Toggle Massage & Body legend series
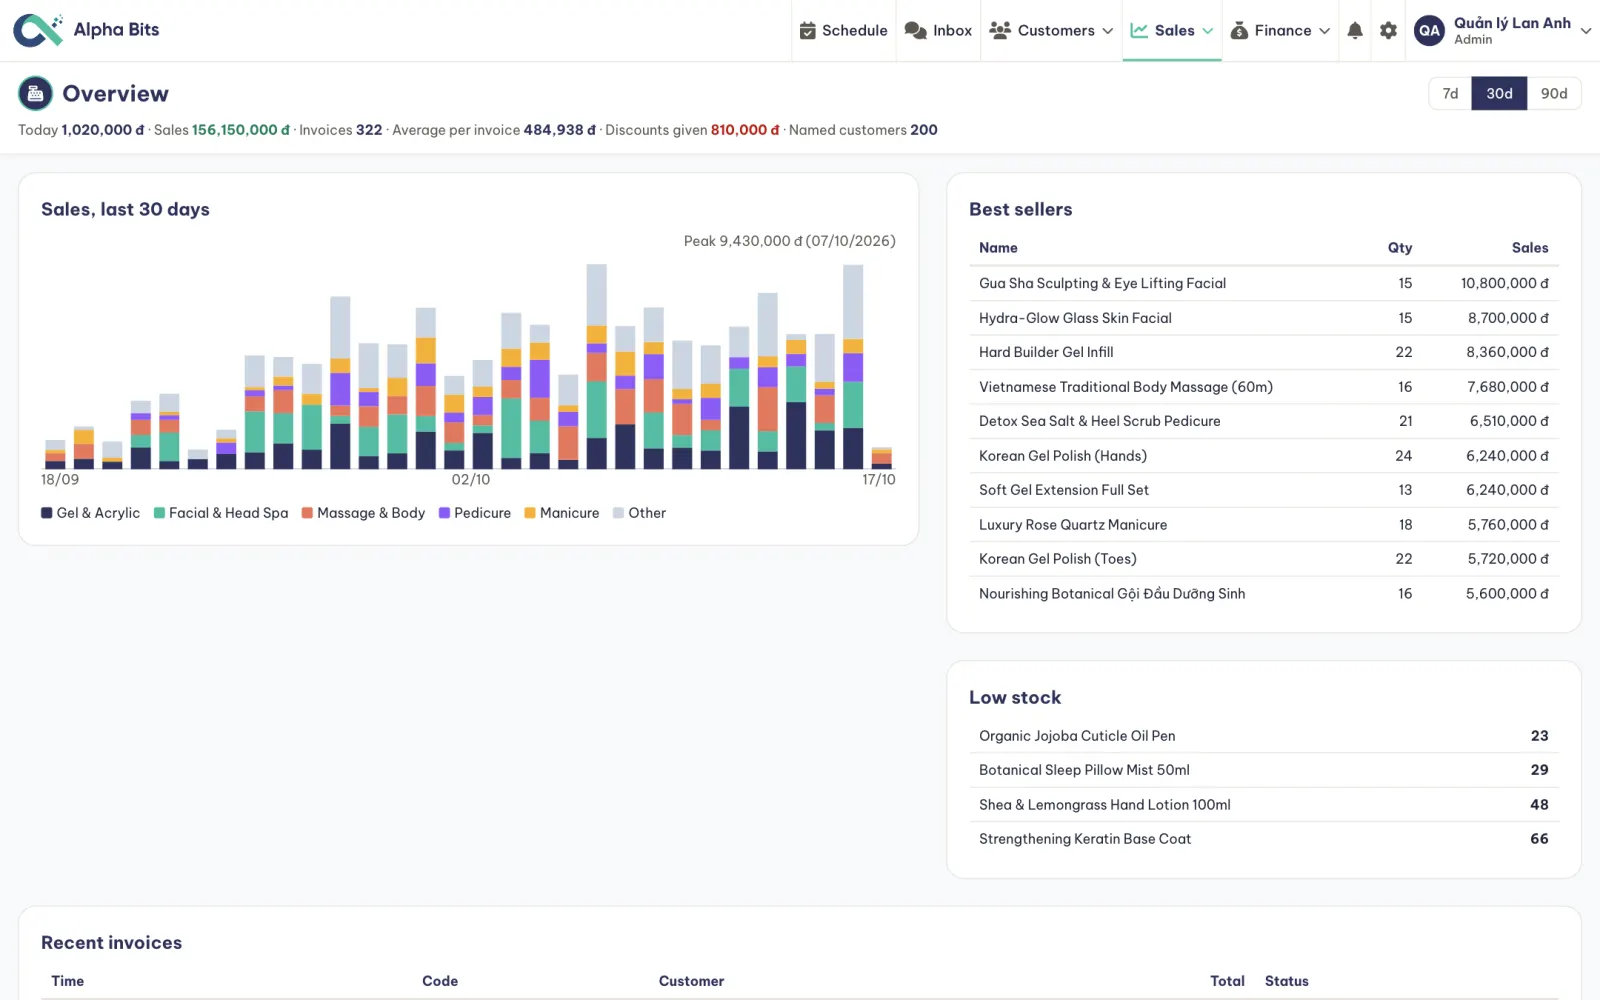Viewport: 1600px width, 1000px height. [363, 513]
